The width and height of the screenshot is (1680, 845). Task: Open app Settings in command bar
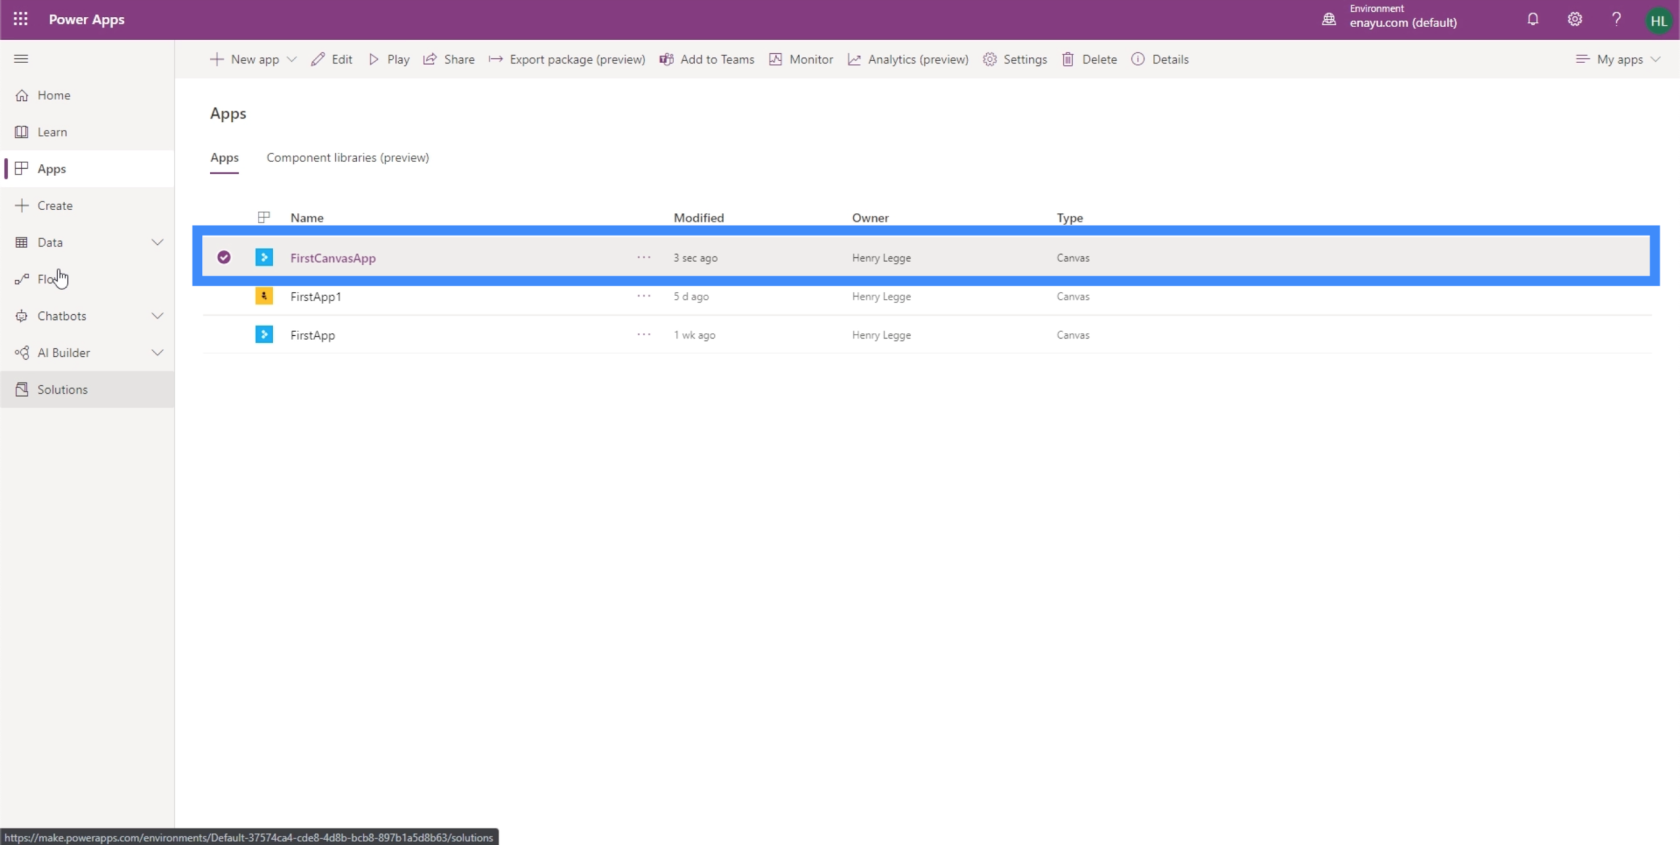click(x=1015, y=60)
